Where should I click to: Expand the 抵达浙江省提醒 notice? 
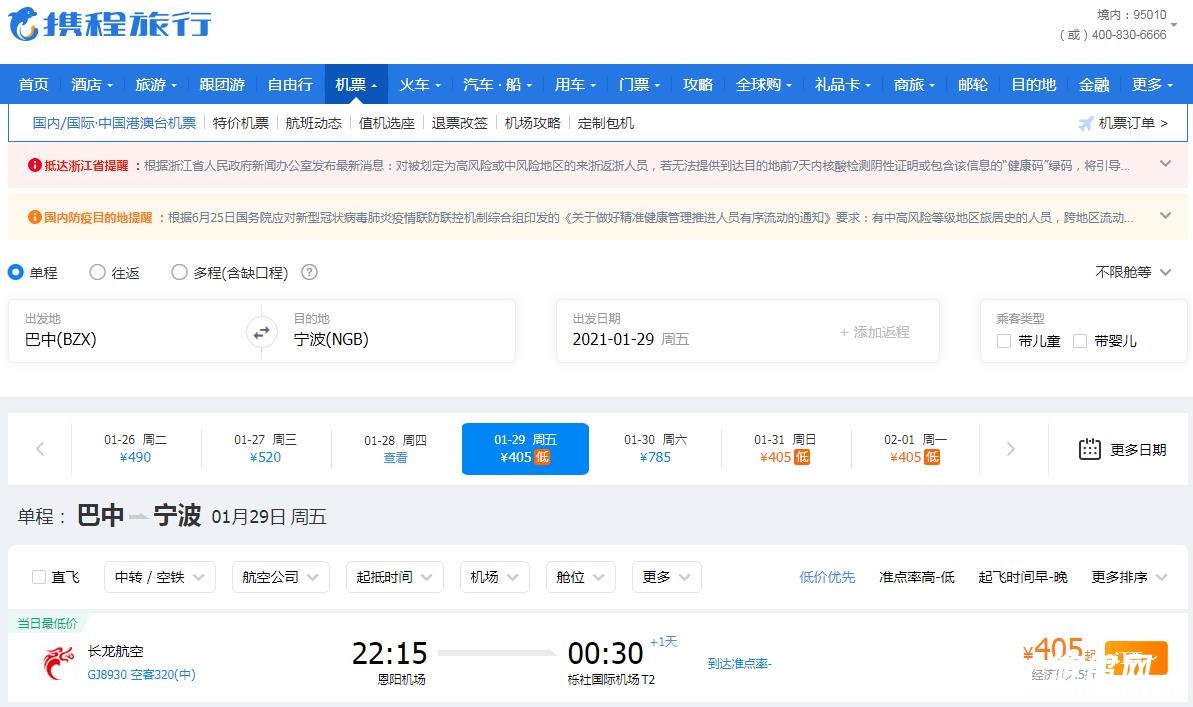pyautogui.click(x=1165, y=164)
